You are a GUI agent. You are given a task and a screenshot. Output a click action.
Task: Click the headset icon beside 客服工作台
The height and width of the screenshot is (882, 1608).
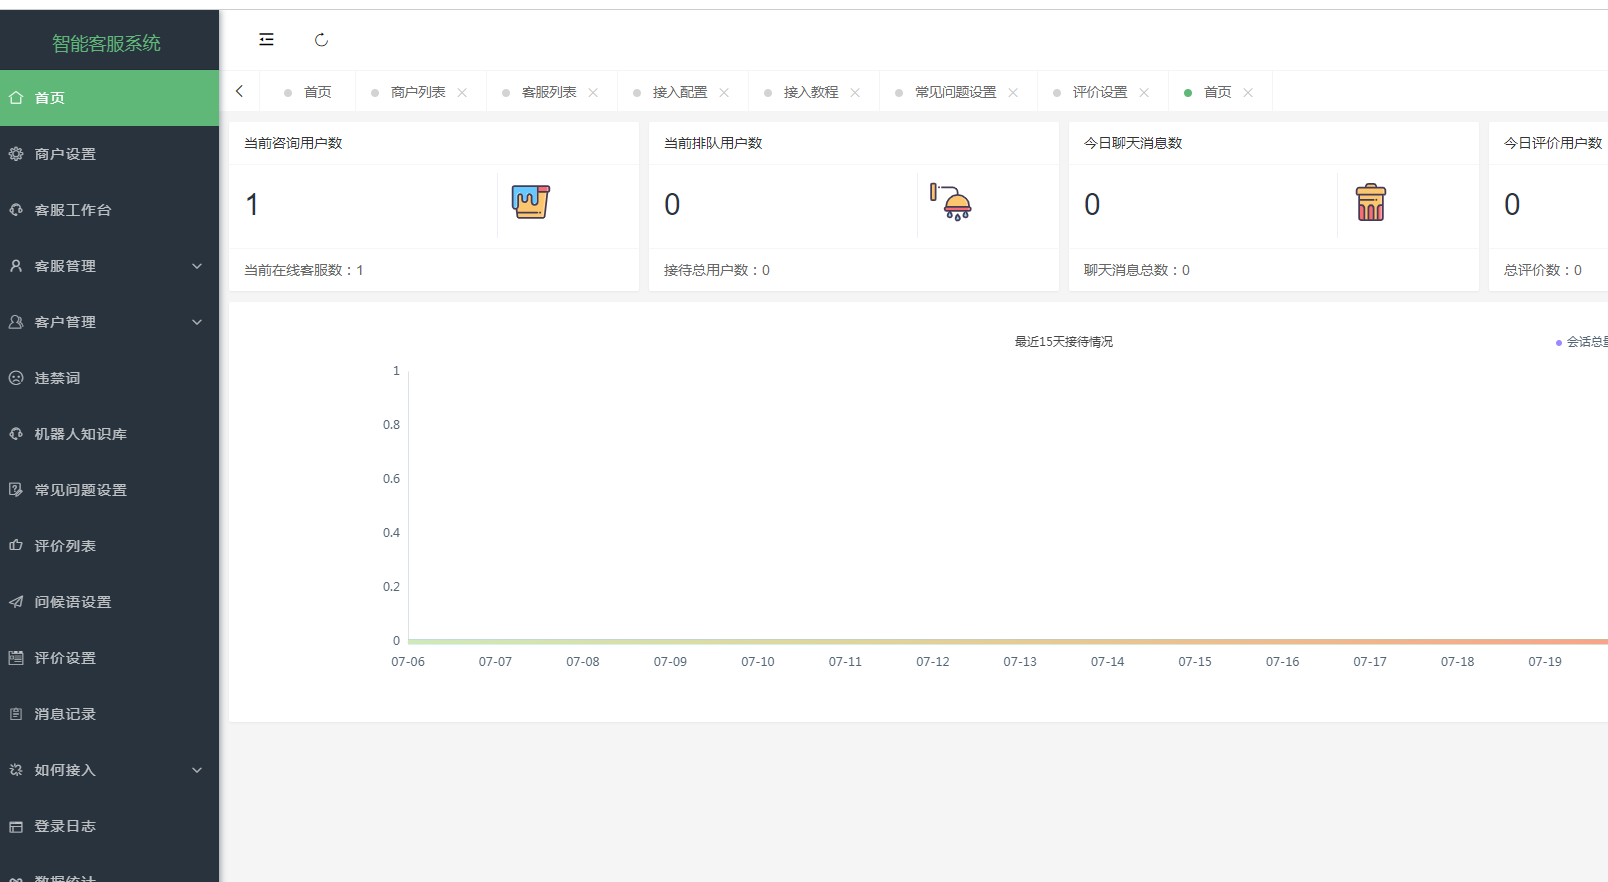point(16,210)
